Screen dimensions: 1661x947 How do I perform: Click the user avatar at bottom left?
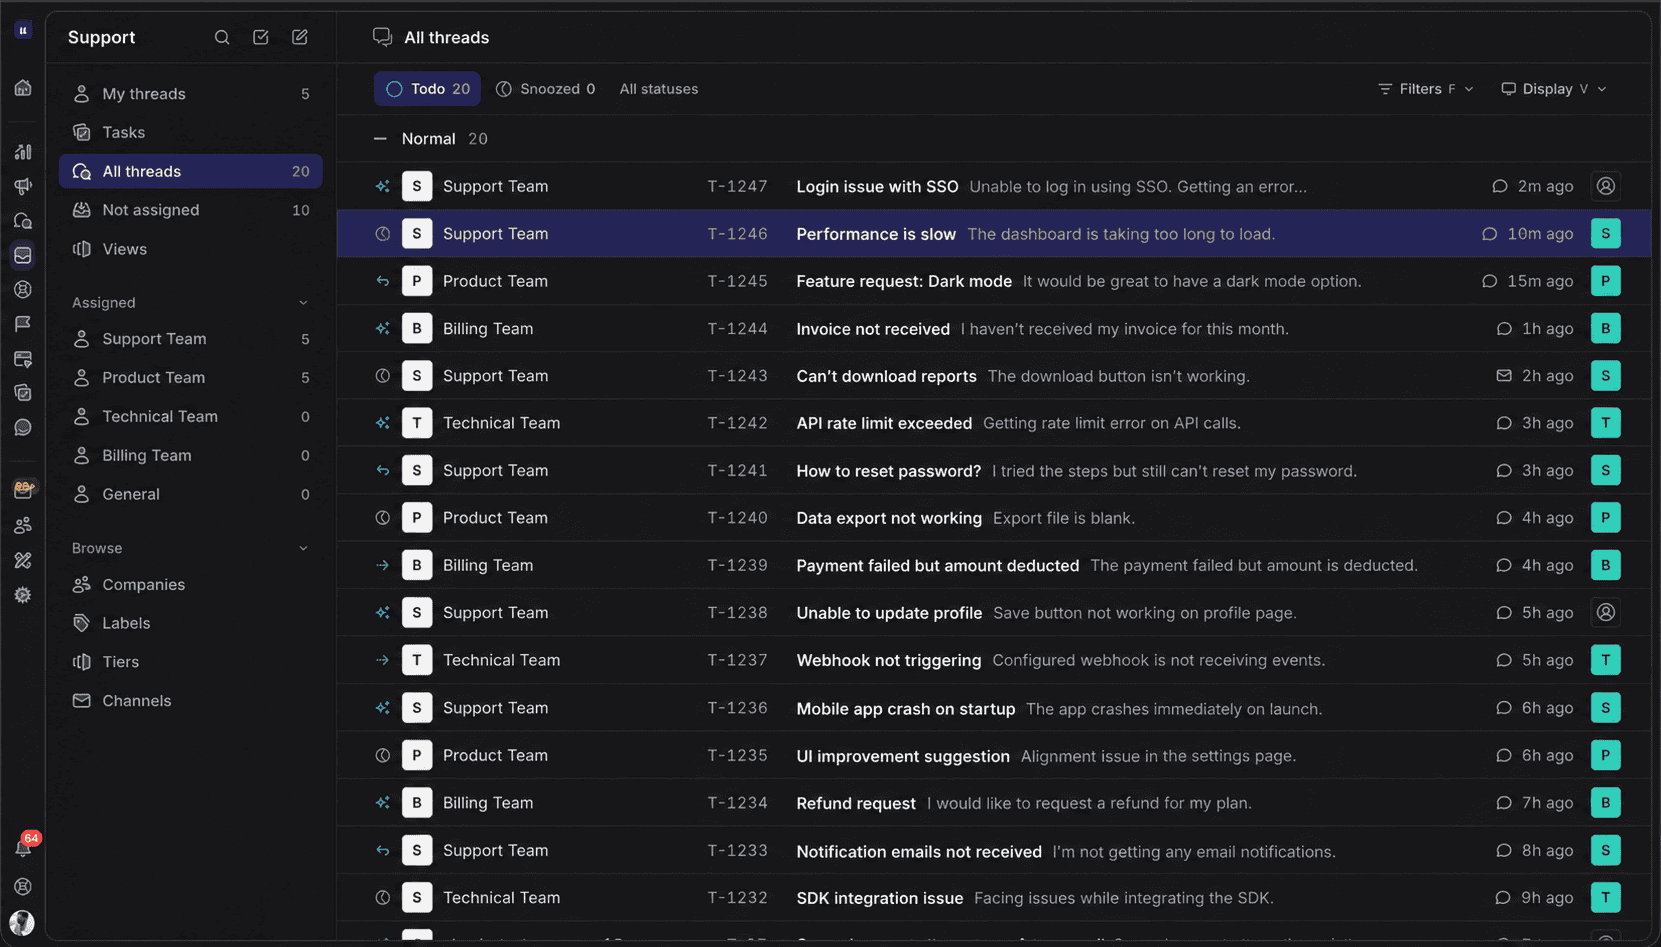click(22, 922)
